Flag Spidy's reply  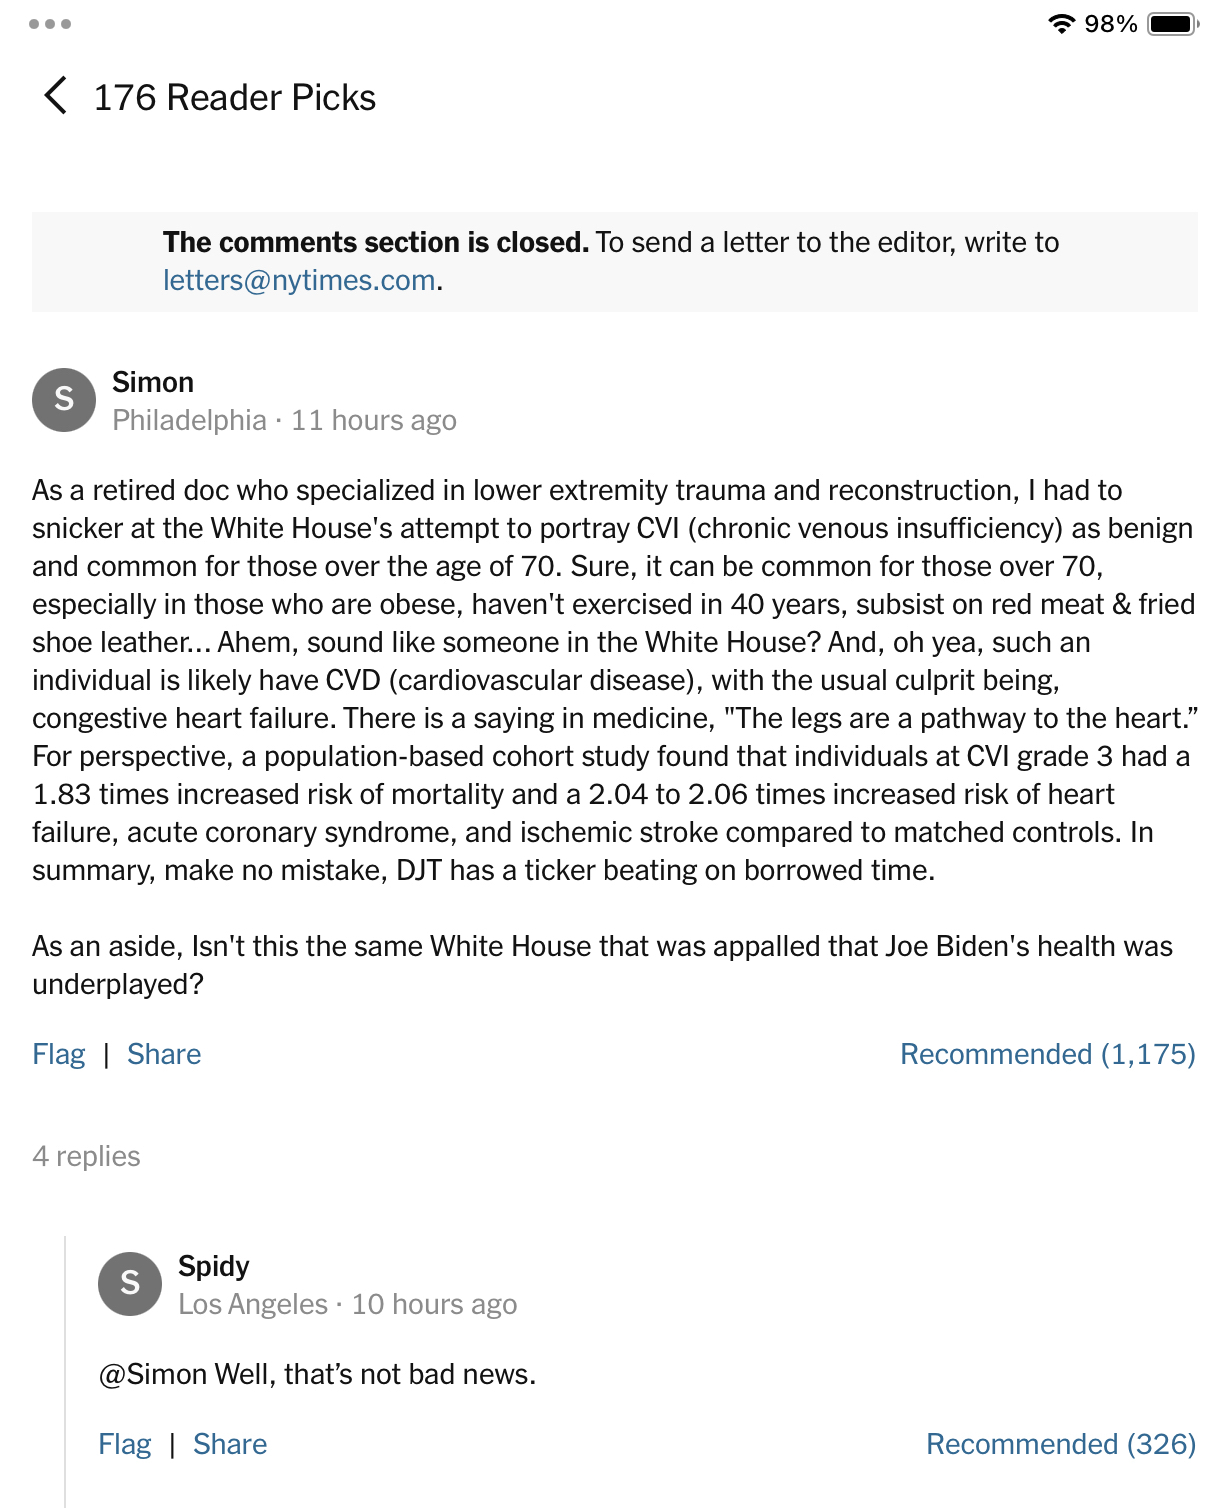125,1444
